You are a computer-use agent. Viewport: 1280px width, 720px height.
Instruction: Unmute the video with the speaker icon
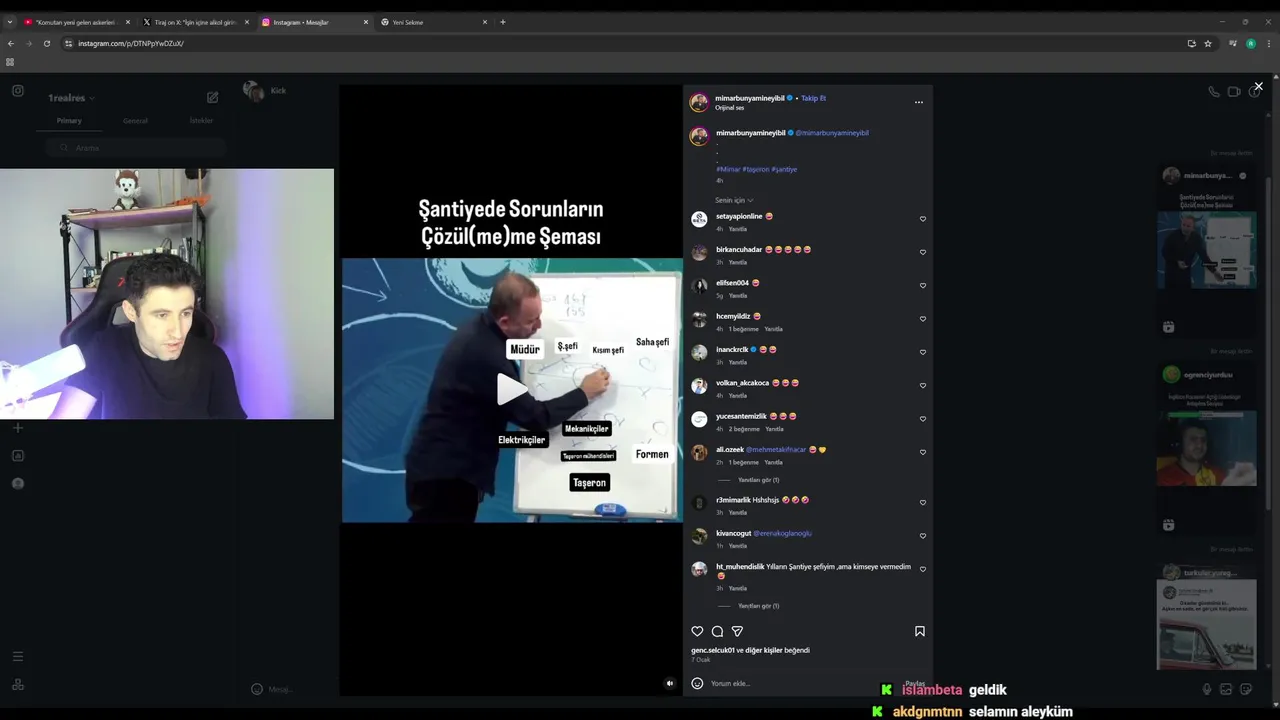[670, 683]
